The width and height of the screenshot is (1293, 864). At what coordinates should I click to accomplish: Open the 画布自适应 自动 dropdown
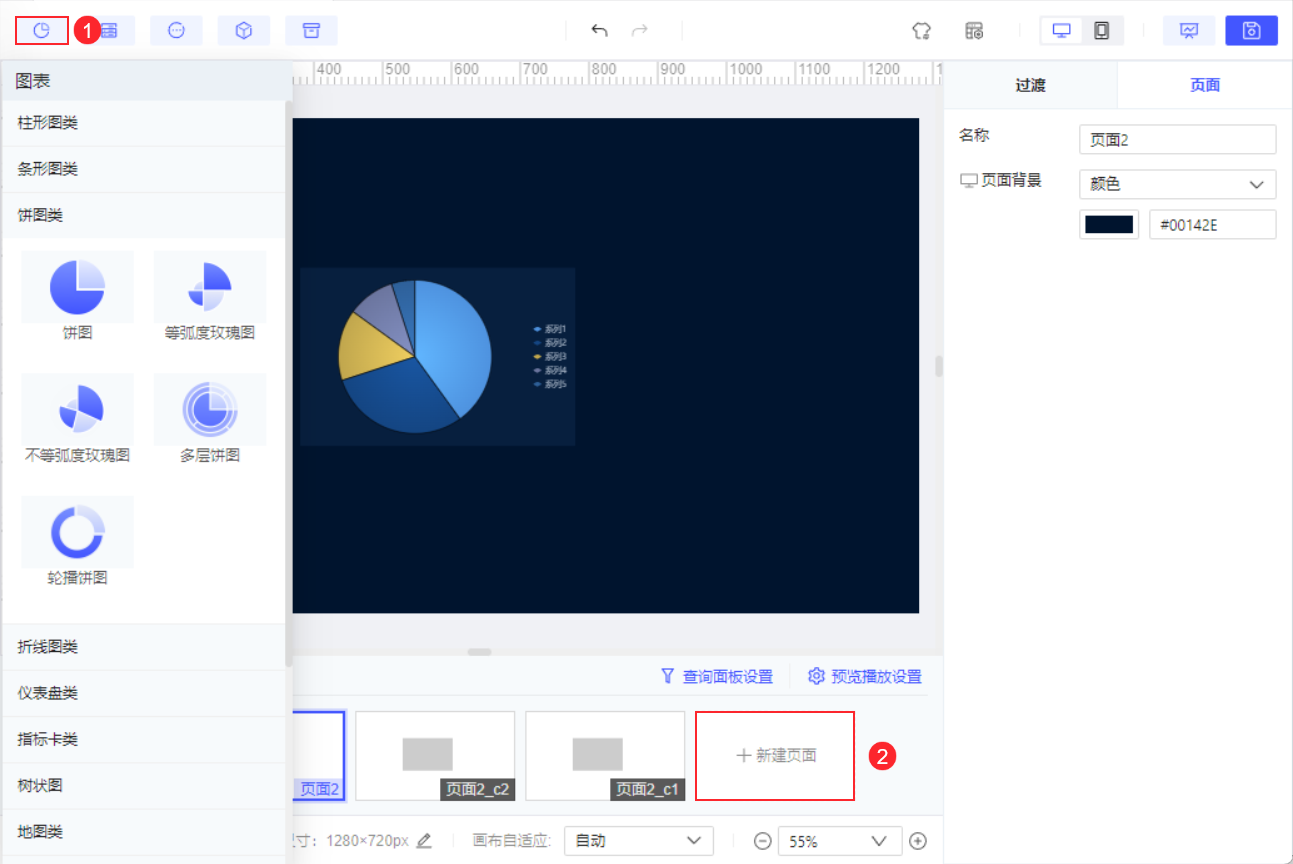point(638,841)
